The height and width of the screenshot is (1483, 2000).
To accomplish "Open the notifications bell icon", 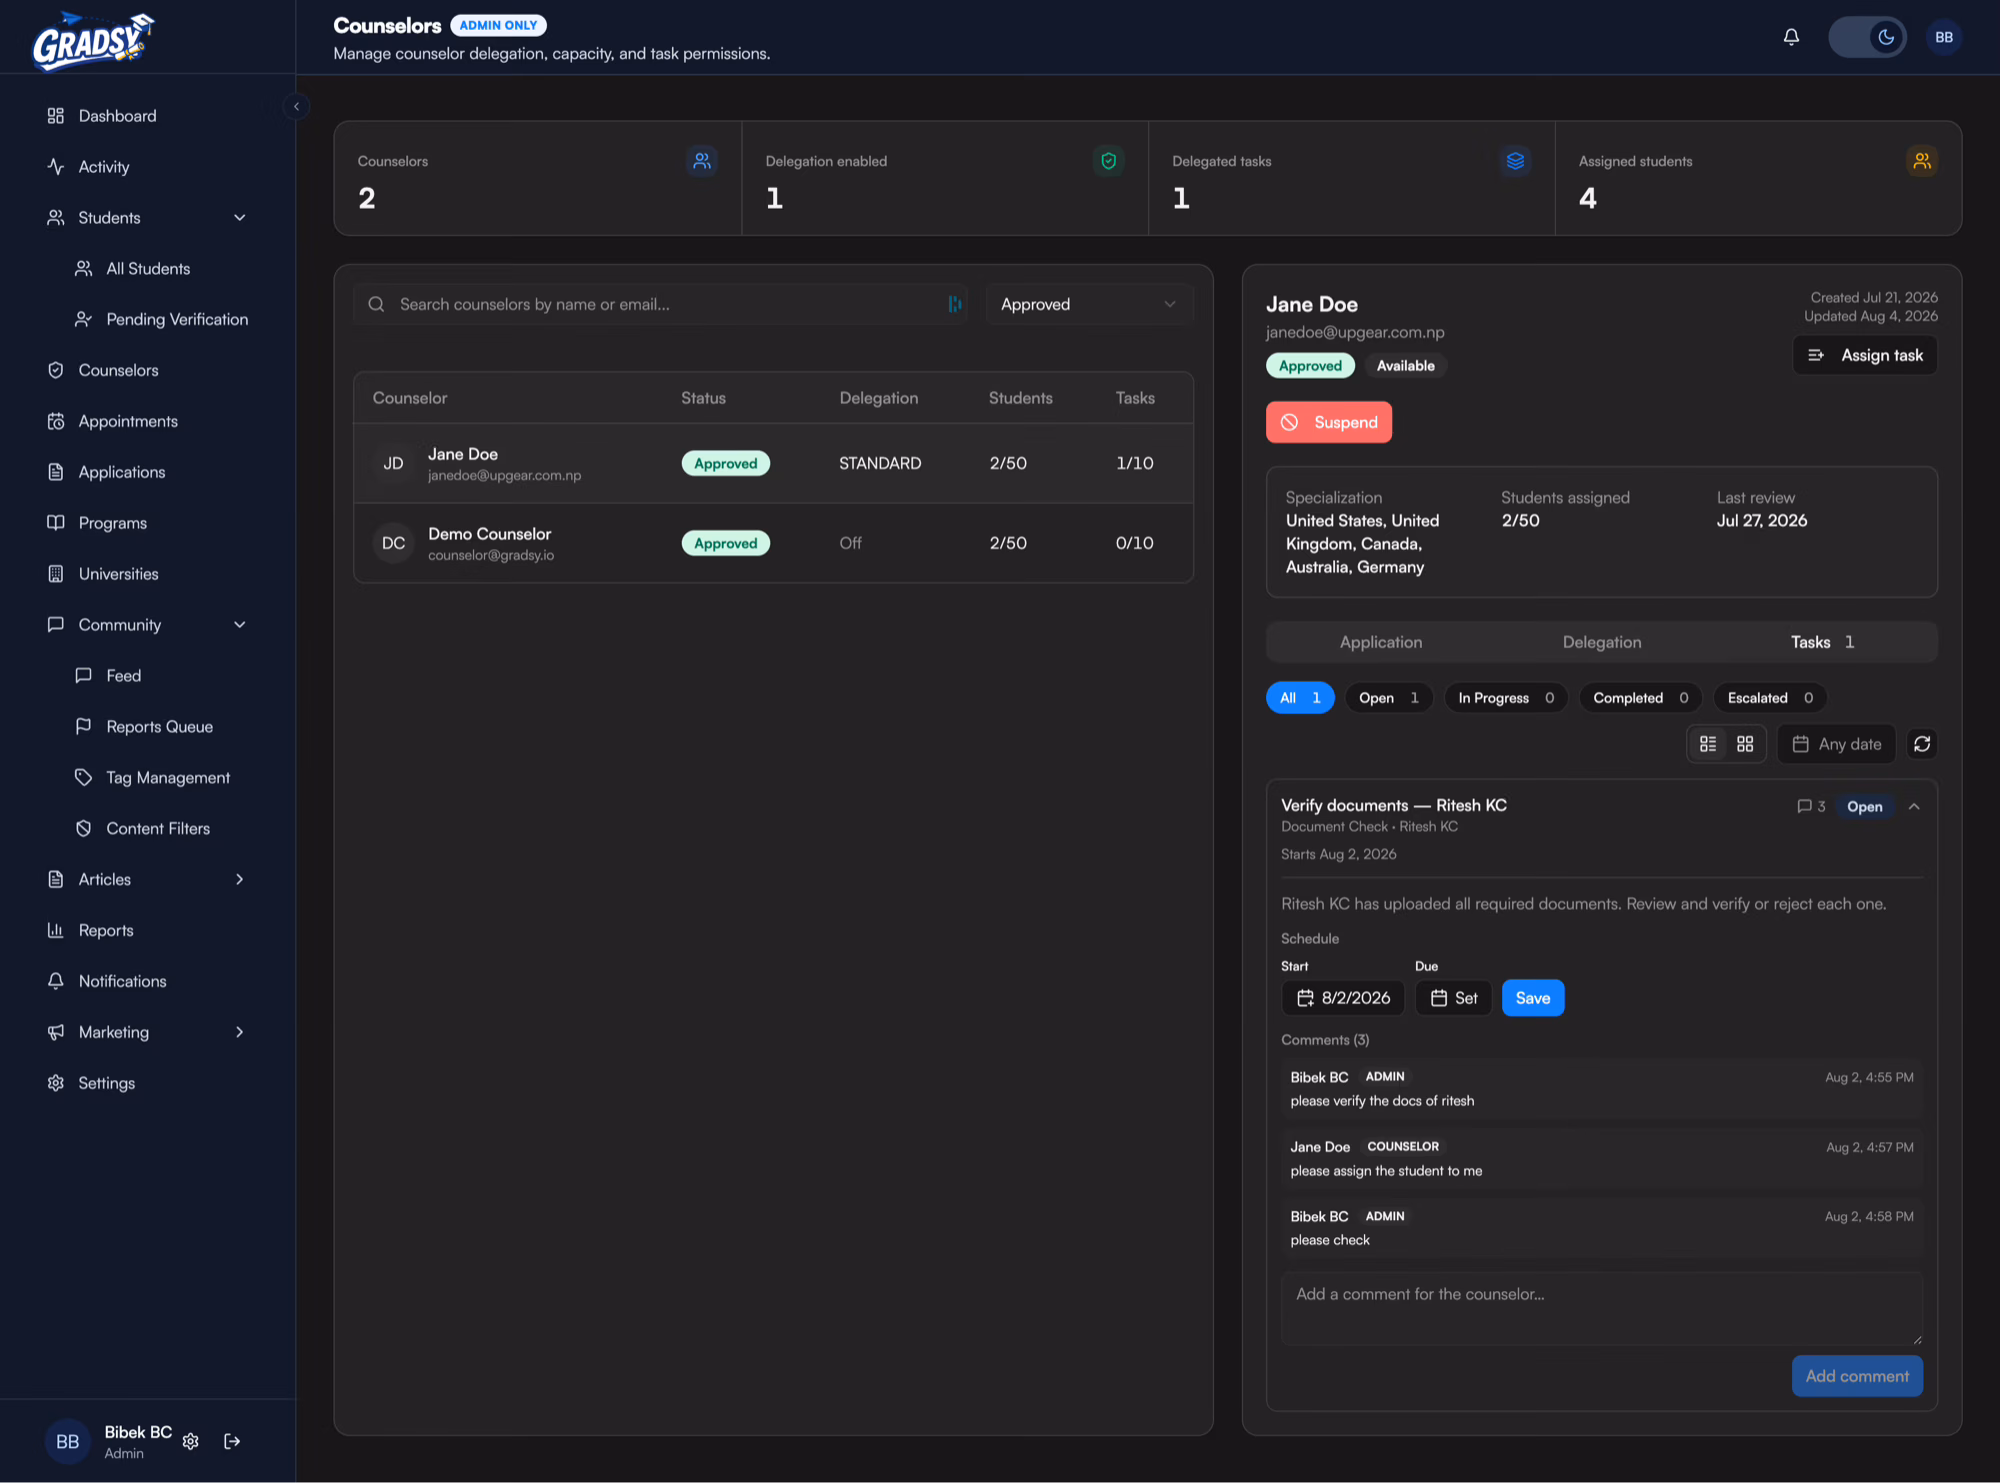I will 1791,37.
